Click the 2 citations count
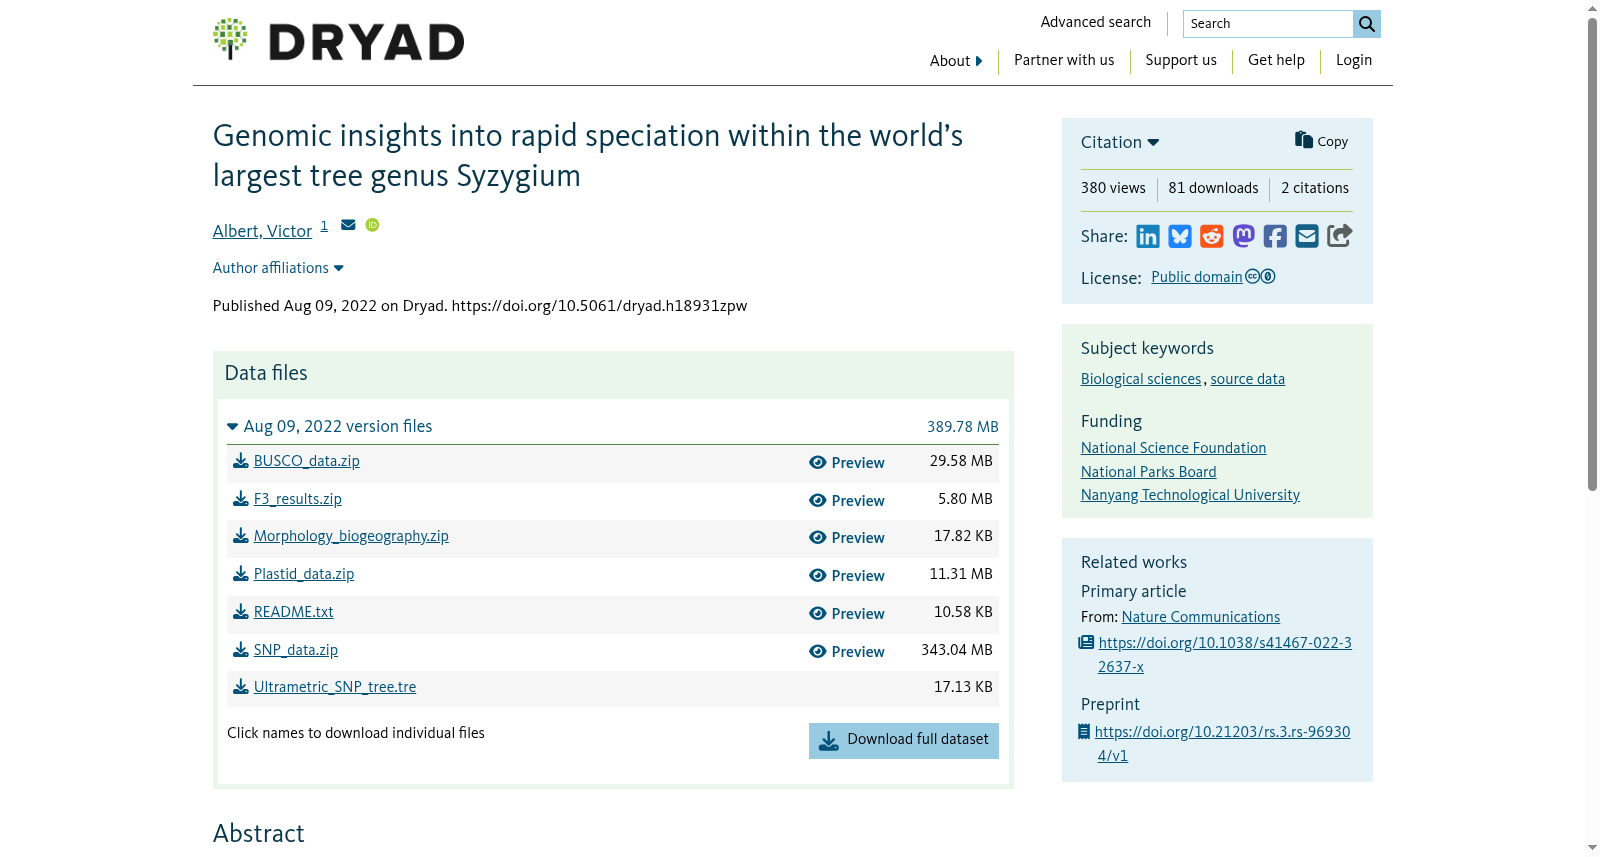This screenshot has height=857, width=1600. click(x=1315, y=188)
